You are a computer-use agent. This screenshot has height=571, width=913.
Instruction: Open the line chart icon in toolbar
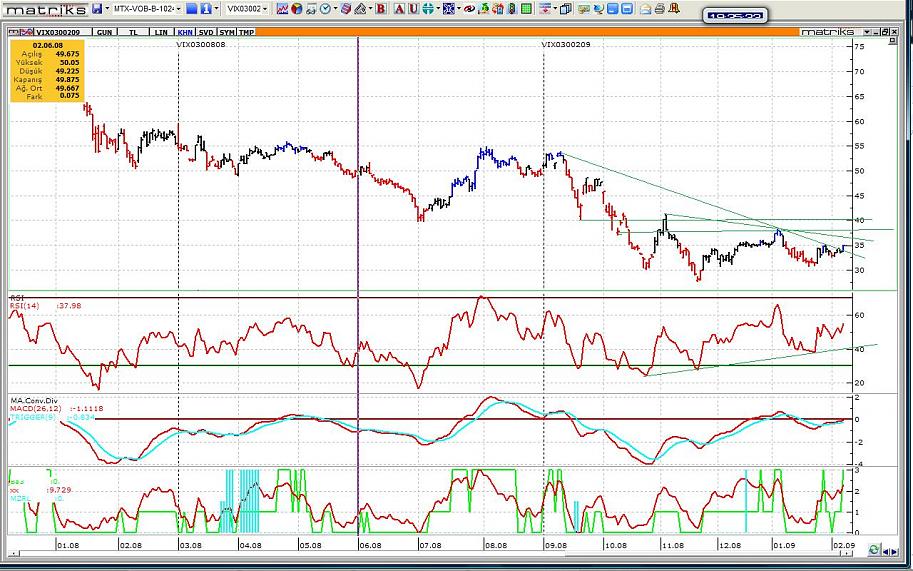[283, 8]
